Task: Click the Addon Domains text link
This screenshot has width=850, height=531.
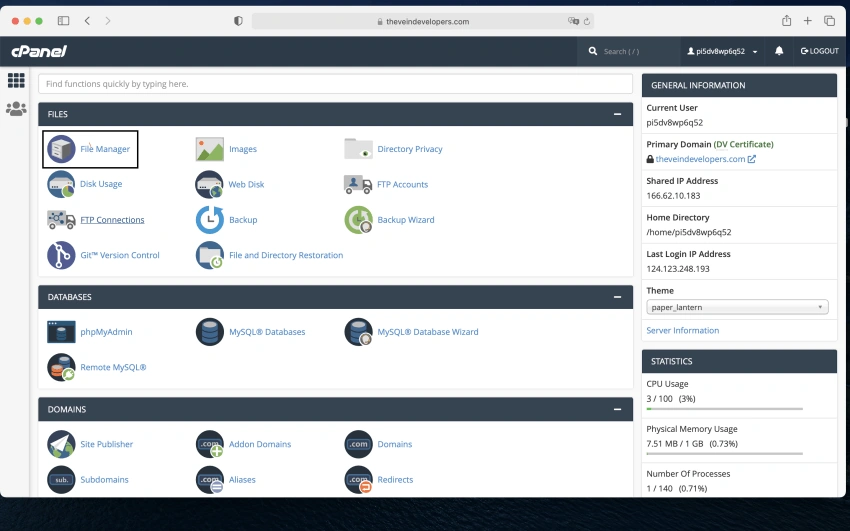Action: [x=260, y=444]
